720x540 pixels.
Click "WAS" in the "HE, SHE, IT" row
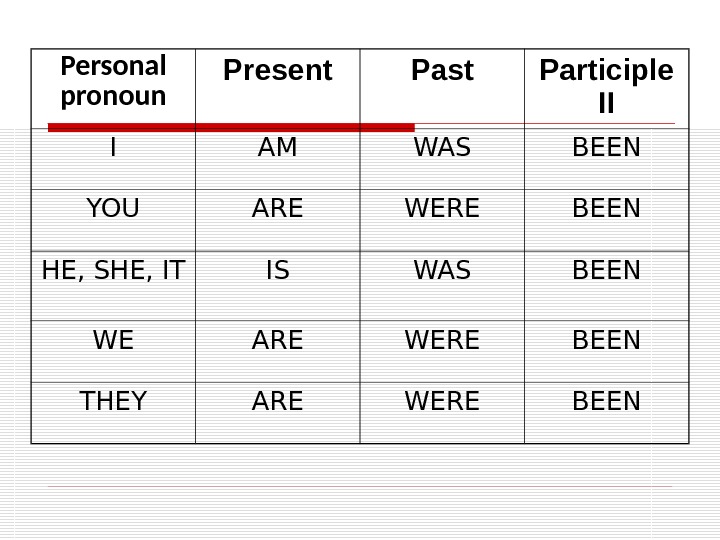tap(442, 270)
